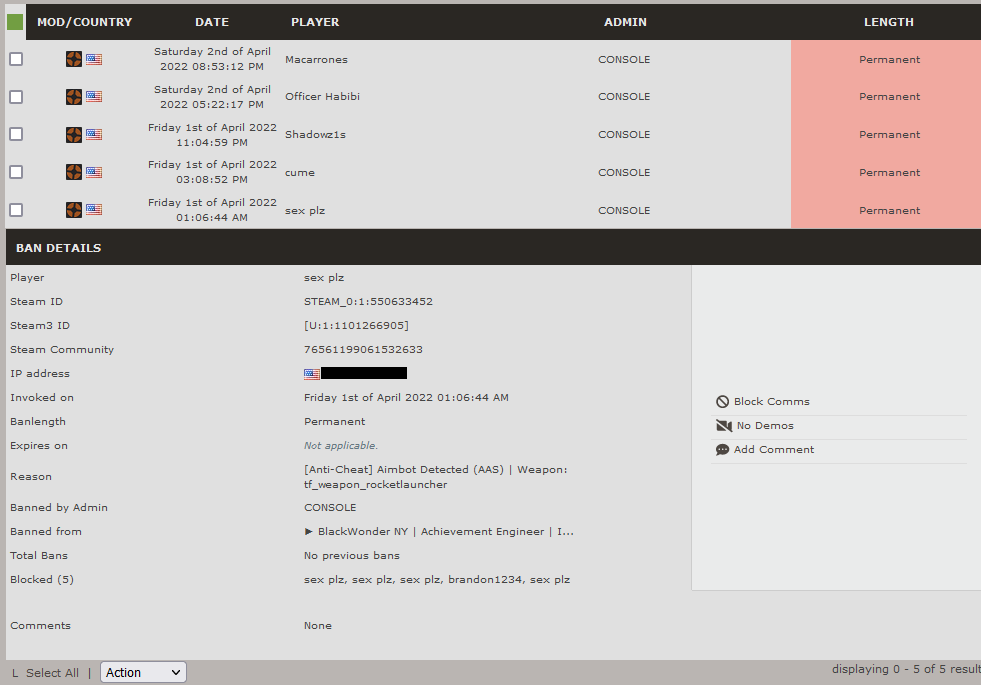
Task: Click the redacted IP address bar
Action: (x=363, y=373)
